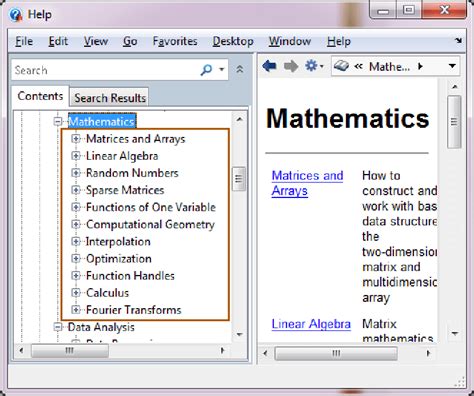Open the search options dropdown arrow
Viewport: 474px width, 396px height.
[222, 69]
